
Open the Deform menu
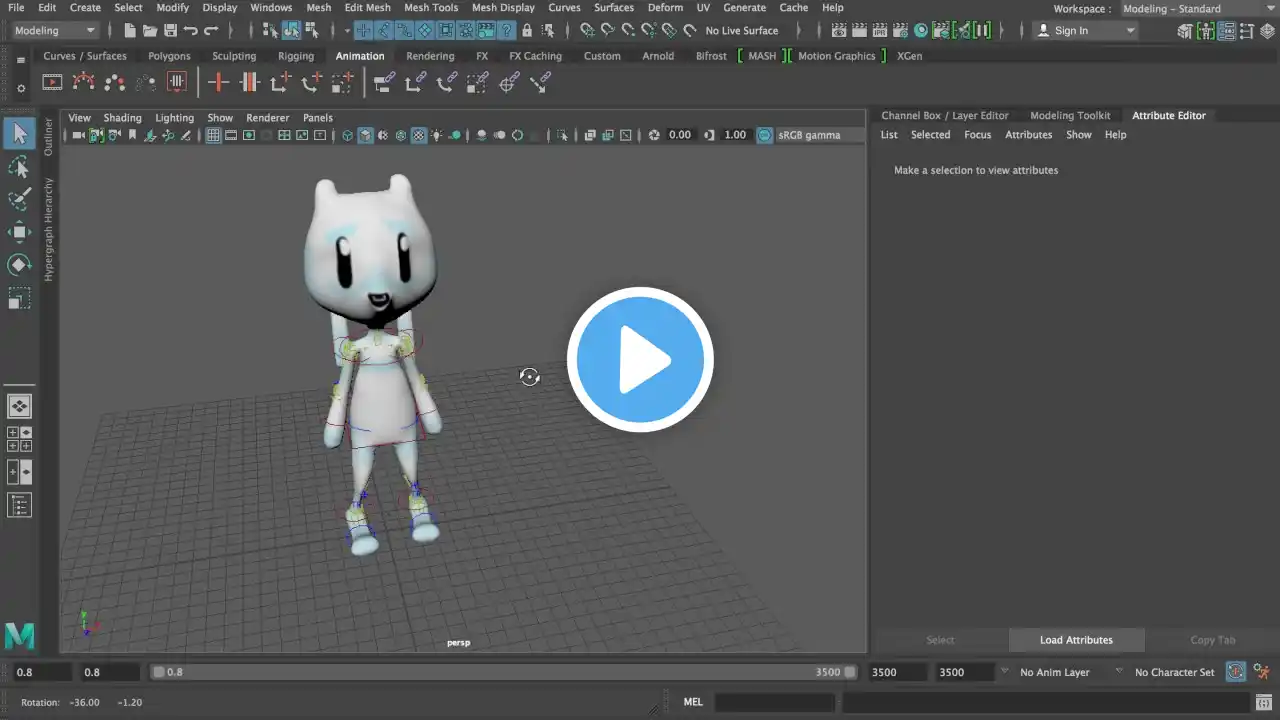[x=664, y=8]
